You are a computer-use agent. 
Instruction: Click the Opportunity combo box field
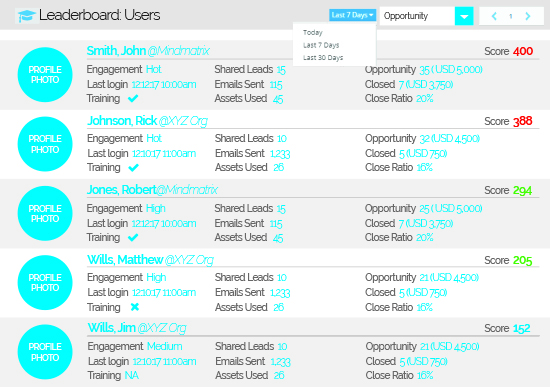click(x=417, y=16)
